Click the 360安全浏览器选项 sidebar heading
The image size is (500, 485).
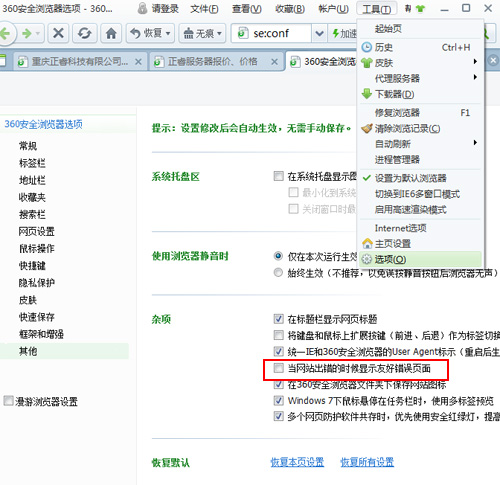43,124
